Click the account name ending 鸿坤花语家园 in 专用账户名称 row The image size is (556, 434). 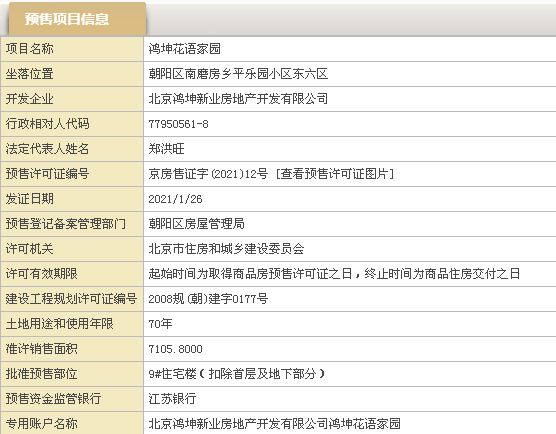(274, 423)
